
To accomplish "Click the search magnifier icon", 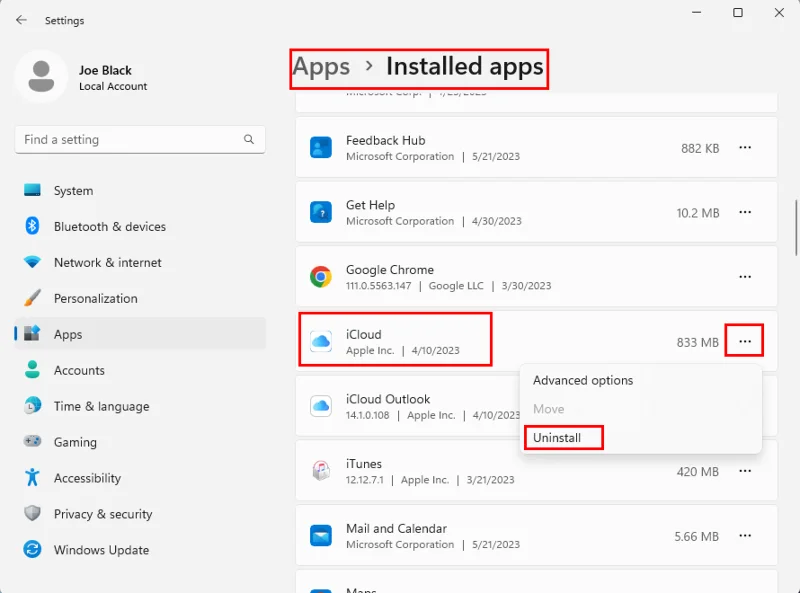I will tap(248, 139).
